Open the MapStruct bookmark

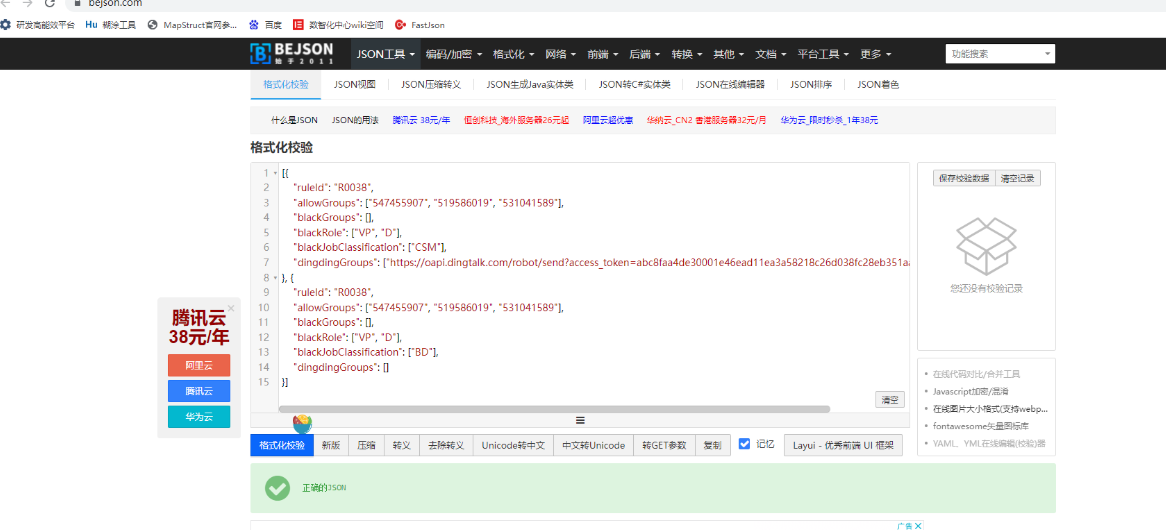193,25
